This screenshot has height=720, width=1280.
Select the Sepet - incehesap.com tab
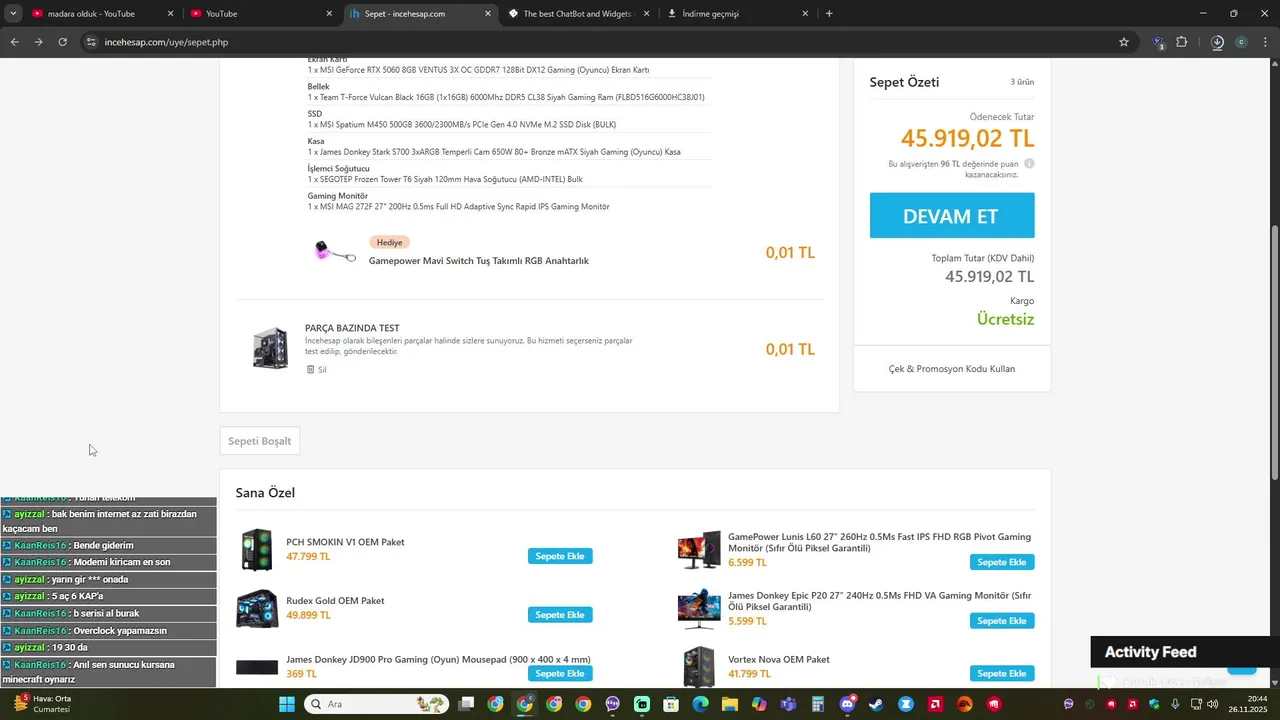coord(420,14)
